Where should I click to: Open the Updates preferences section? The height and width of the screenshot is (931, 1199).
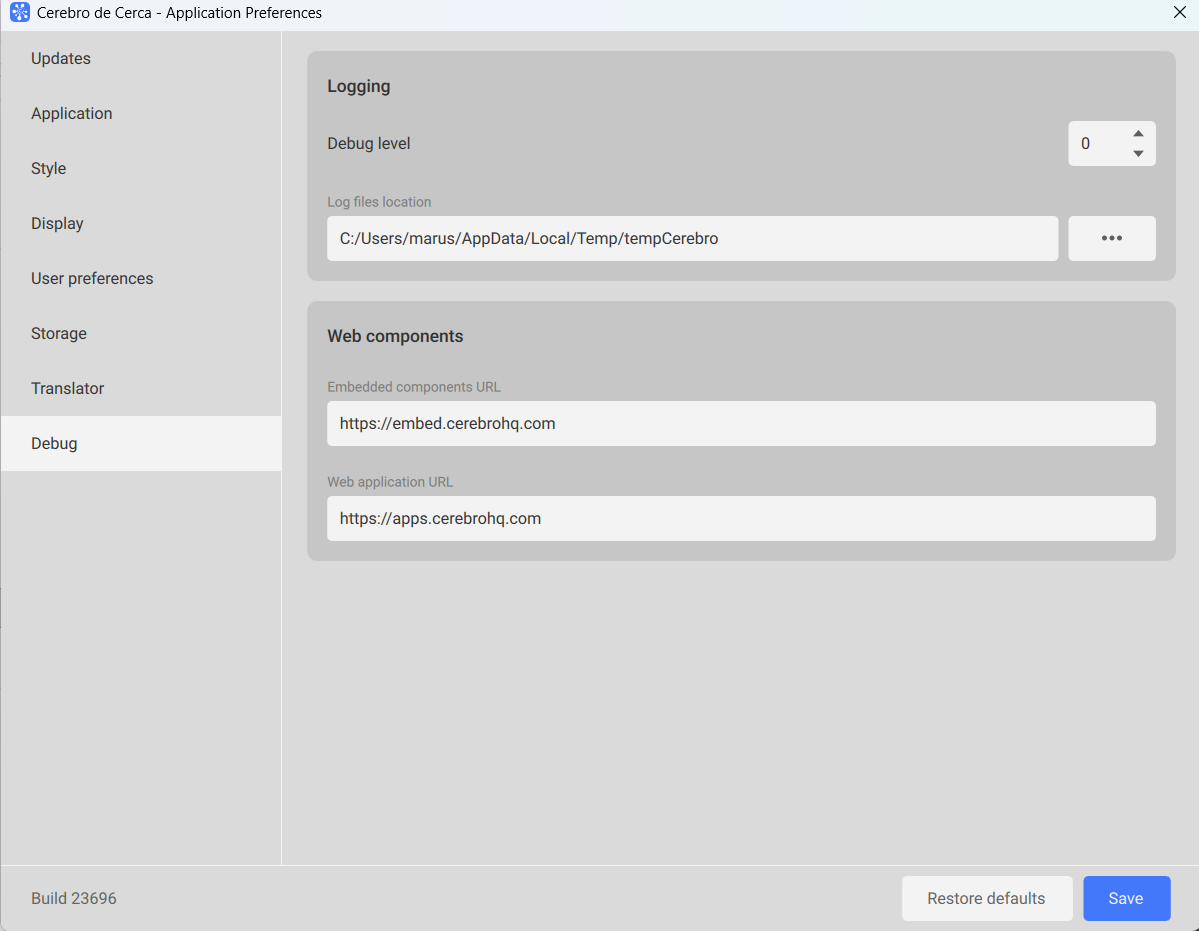click(61, 58)
